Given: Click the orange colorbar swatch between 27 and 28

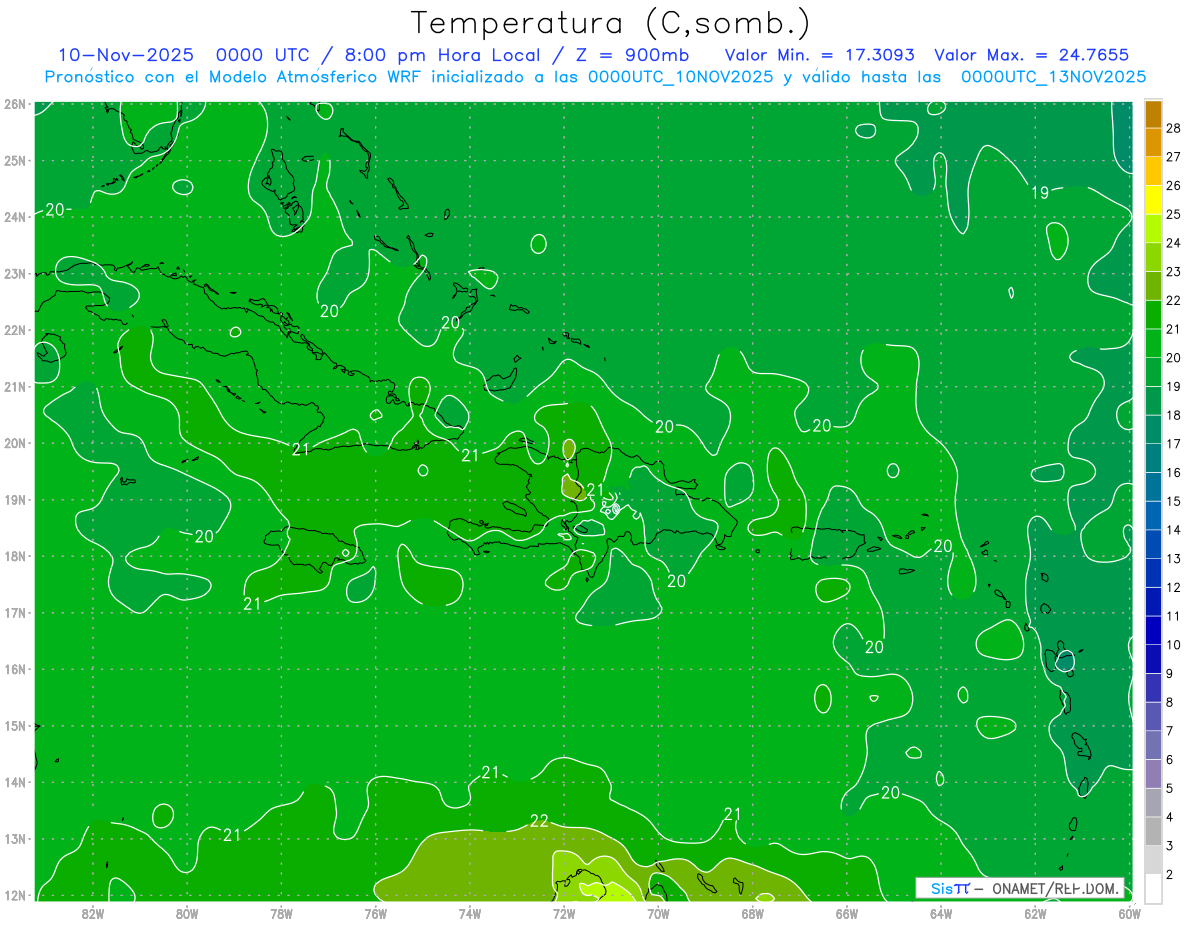Looking at the screenshot, I should pyautogui.click(x=1154, y=143).
